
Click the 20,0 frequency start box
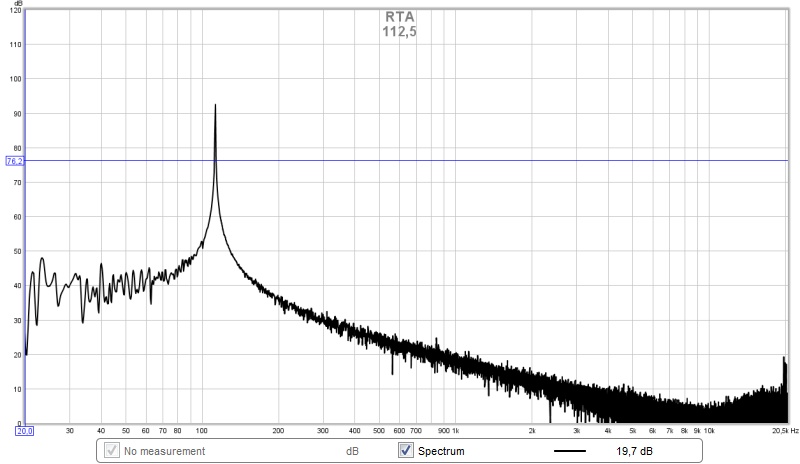pos(24,431)
